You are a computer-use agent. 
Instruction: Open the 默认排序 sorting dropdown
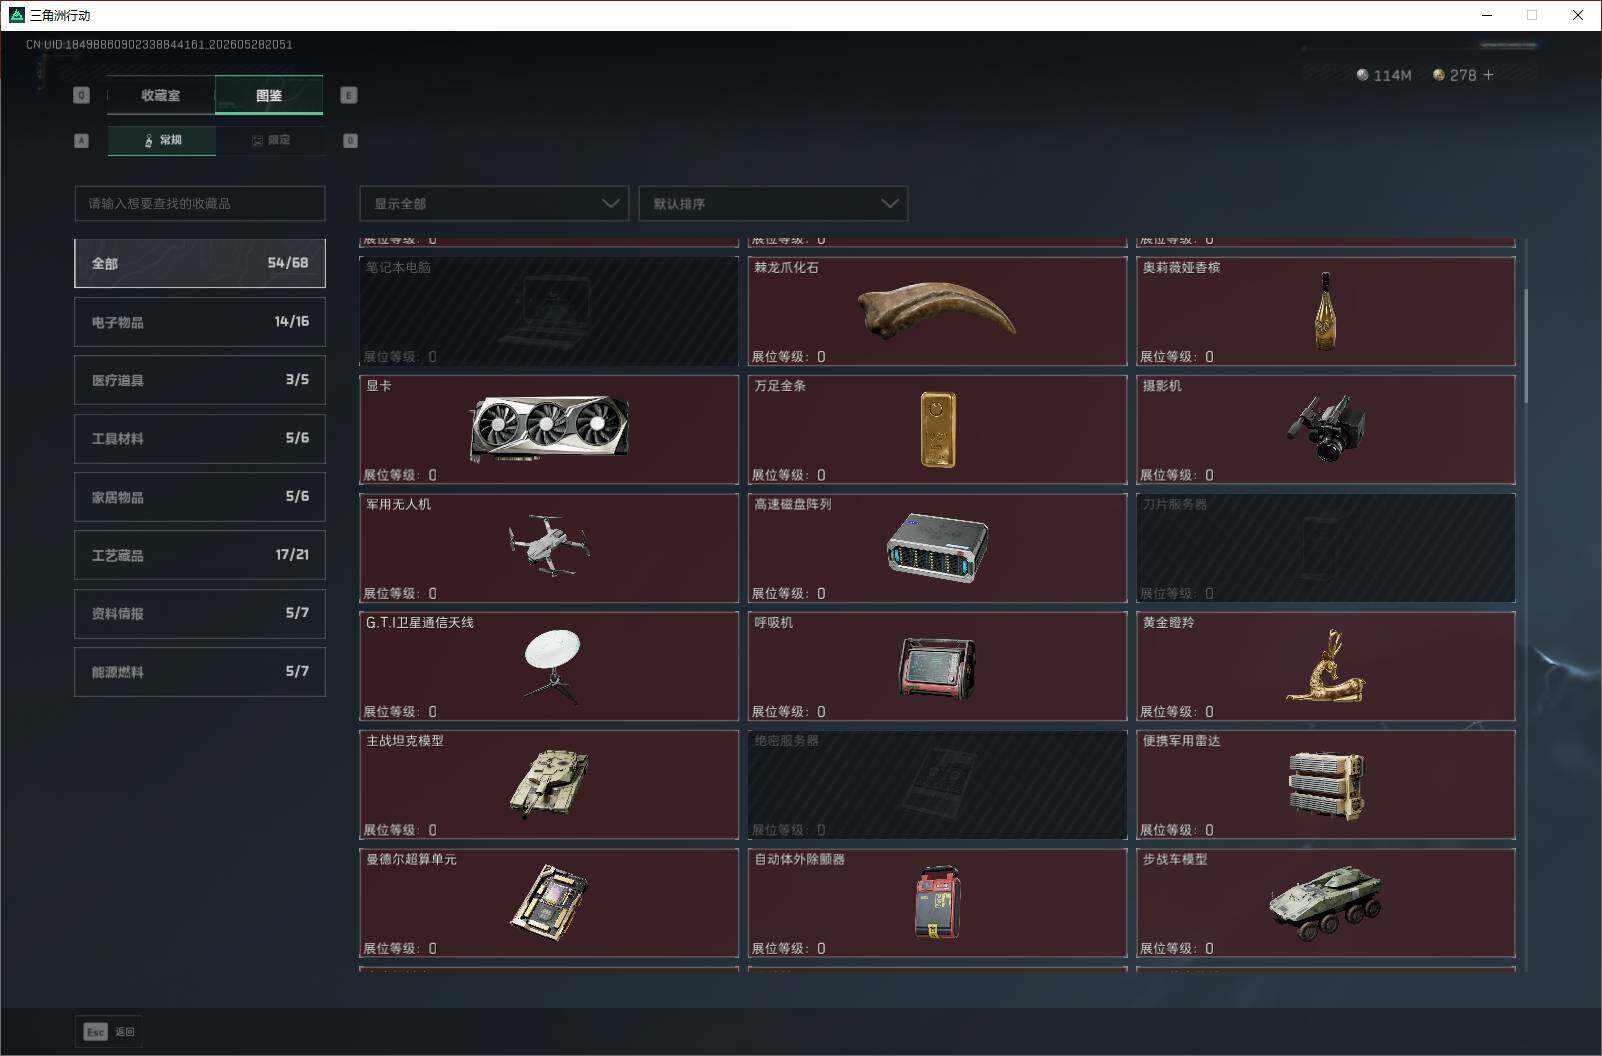773,203
